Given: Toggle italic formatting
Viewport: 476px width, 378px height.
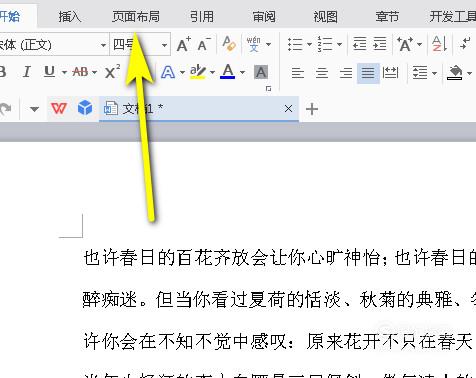Looking at the screenshot, I should click(x=27, y=72).
